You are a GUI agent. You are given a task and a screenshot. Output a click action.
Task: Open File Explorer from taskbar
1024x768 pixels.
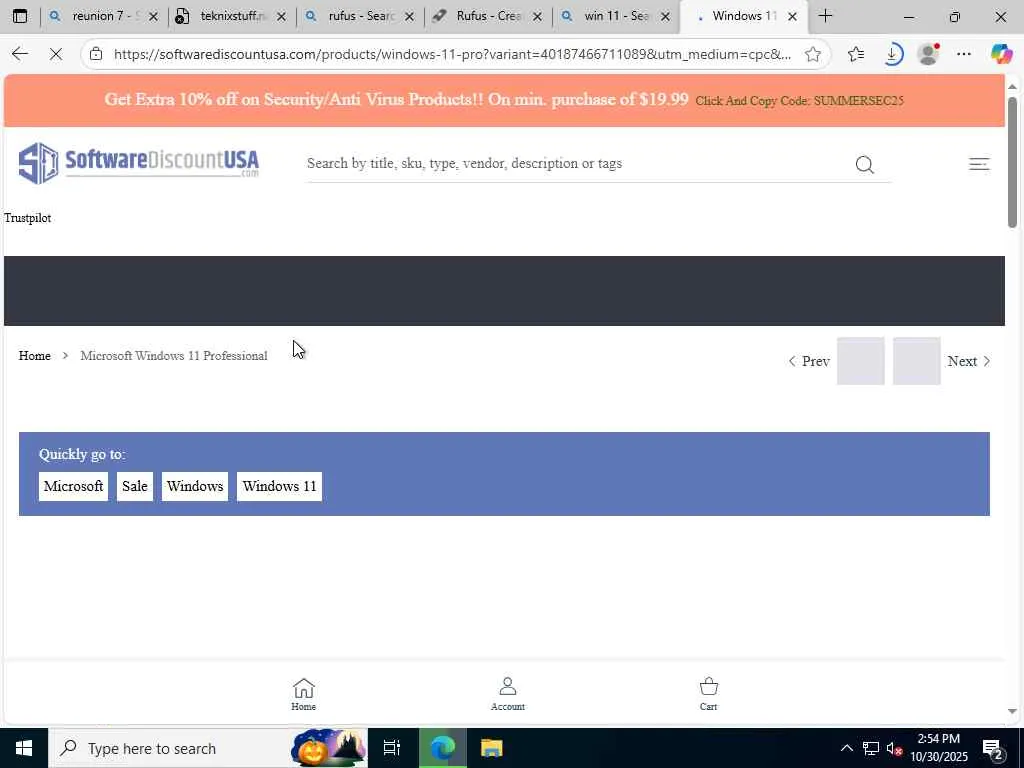coord(491,748)
